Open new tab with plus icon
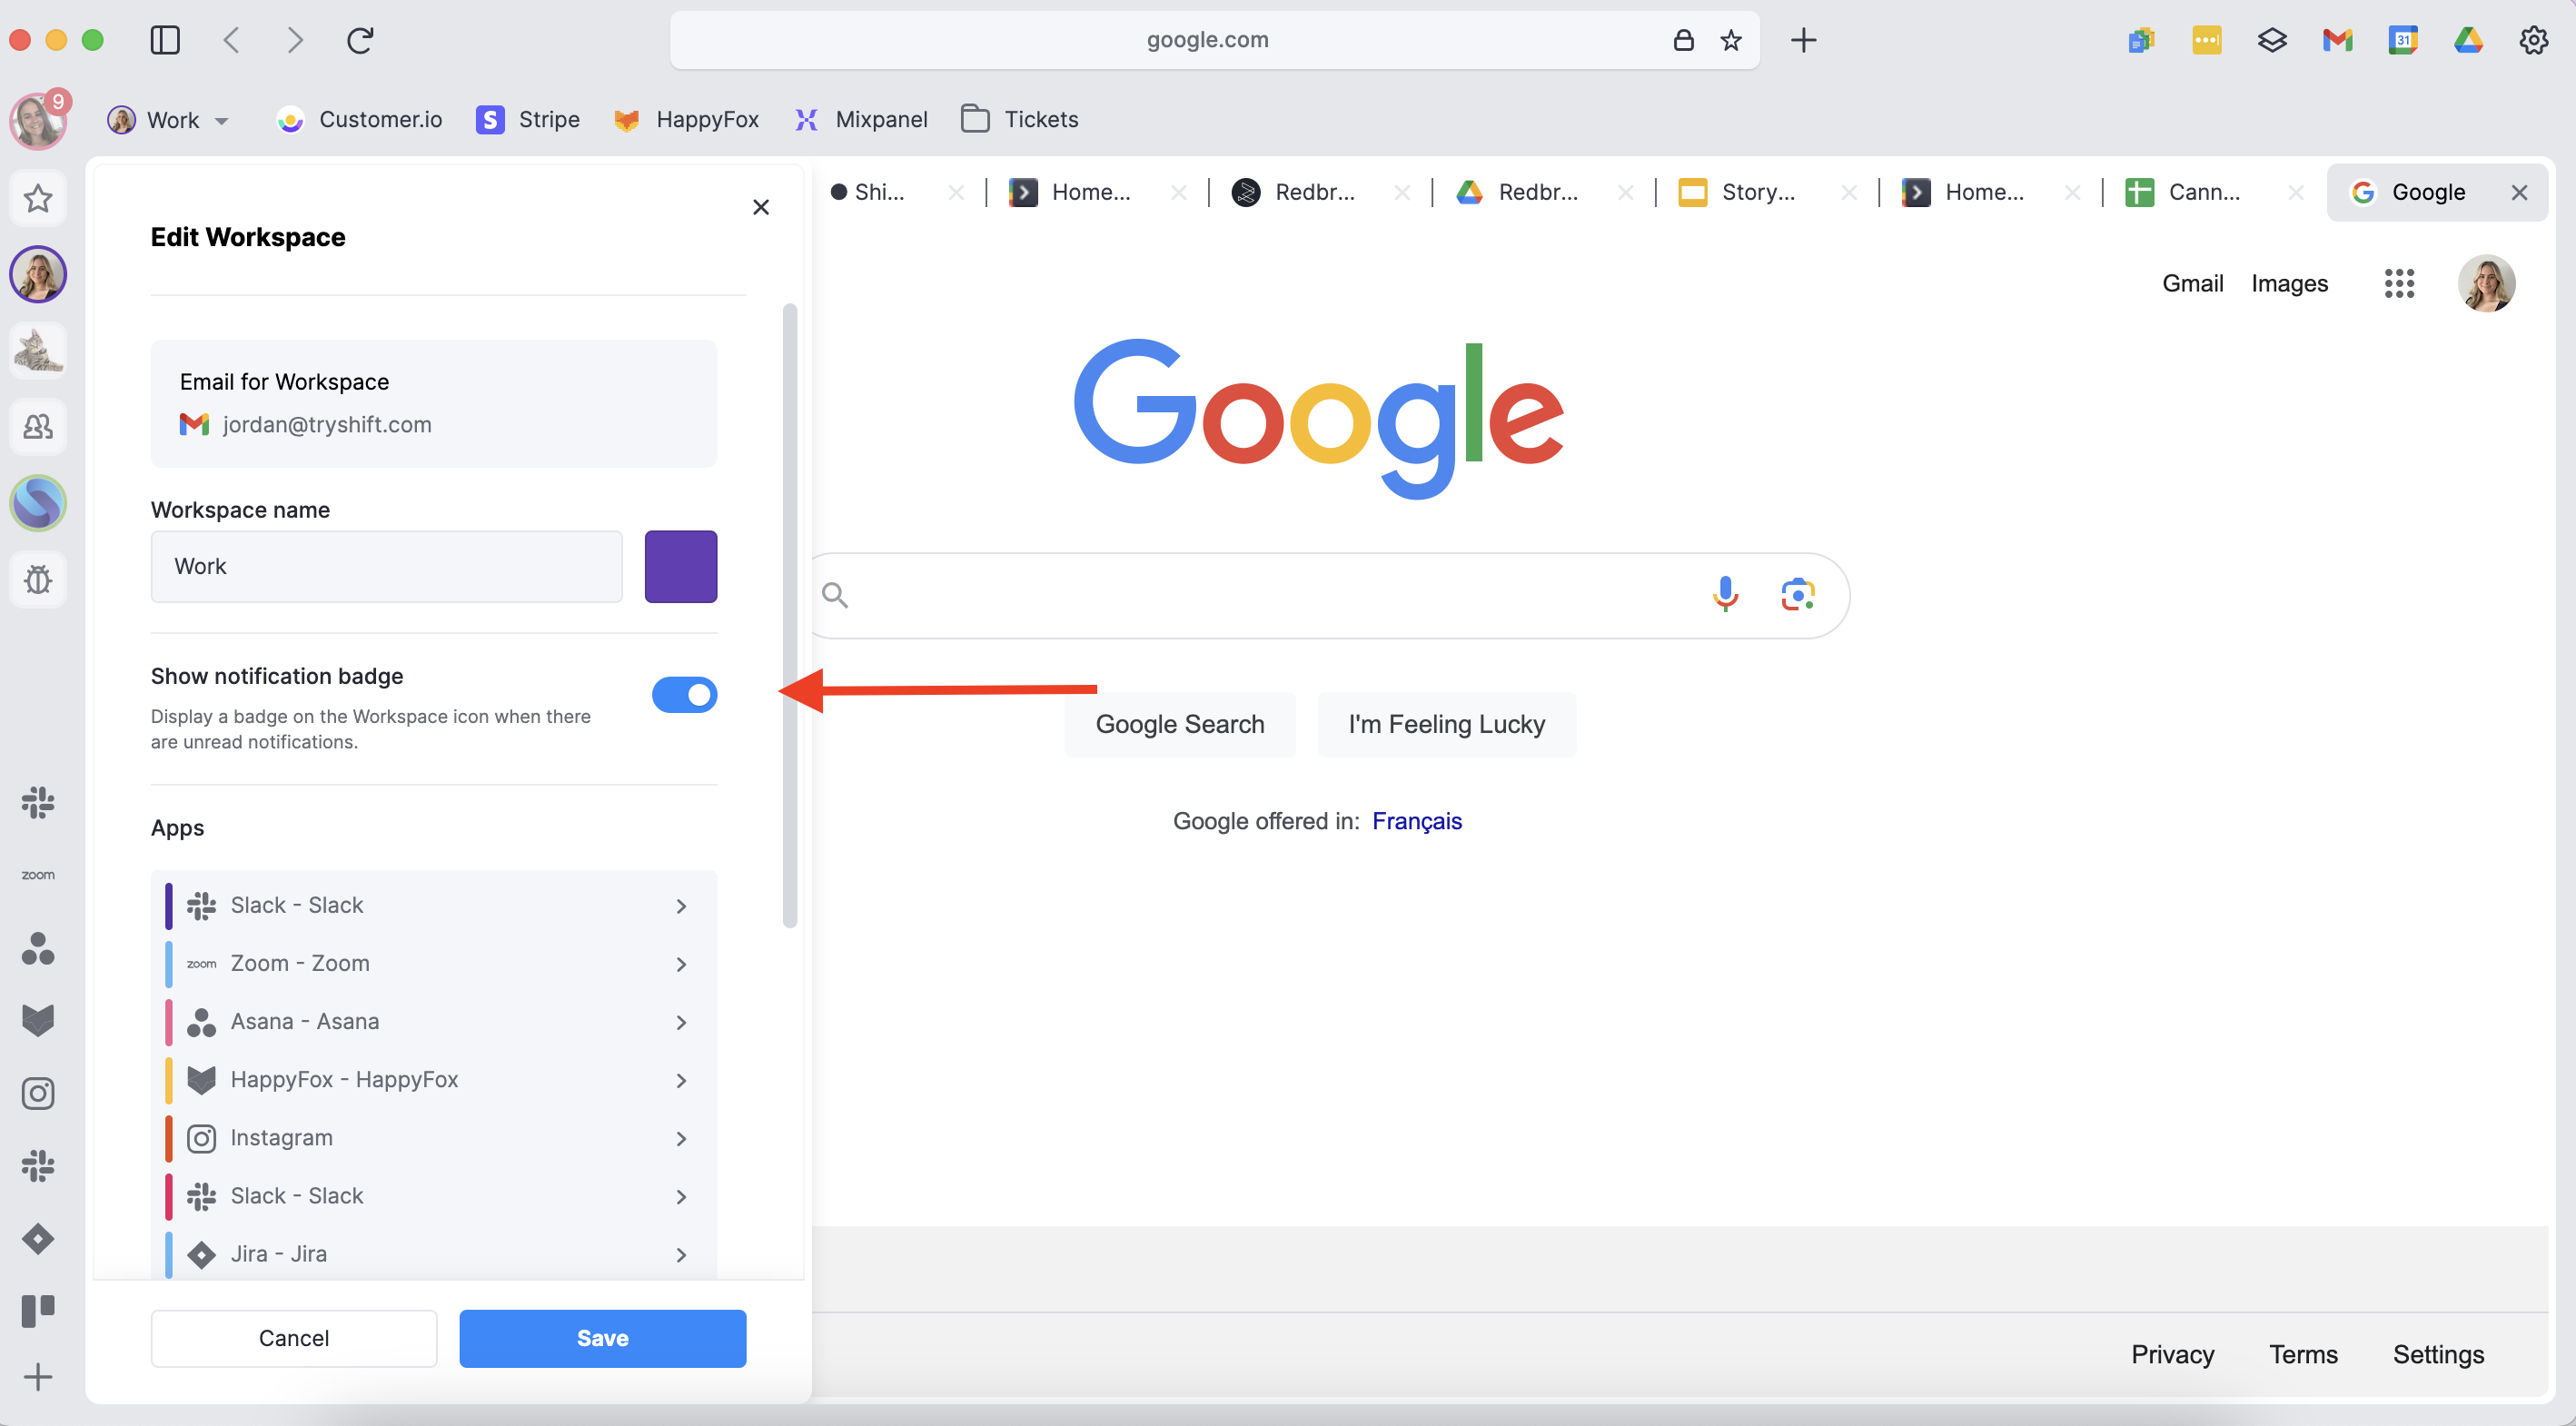 [1804, 40]
